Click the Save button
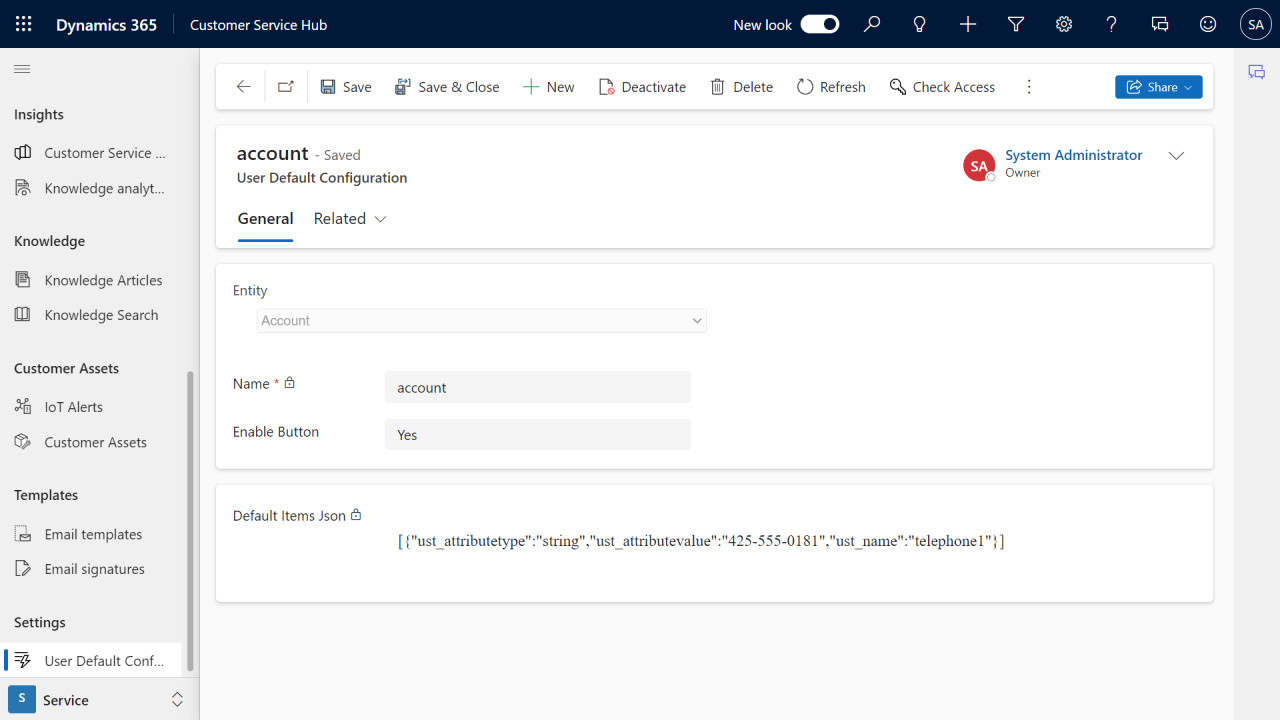 point(346,87)
